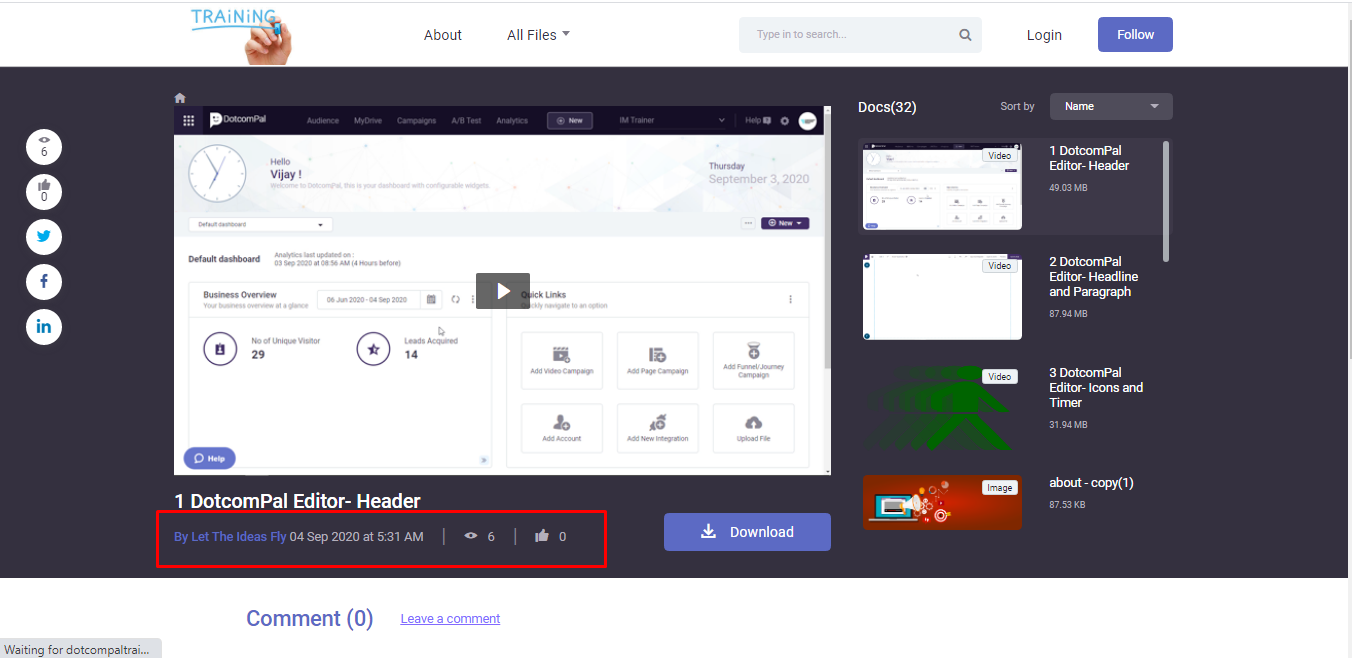1352x658 pixels.
Task: Click the '31.94 MB' file size text
Action: click(x=1069, y=425)
